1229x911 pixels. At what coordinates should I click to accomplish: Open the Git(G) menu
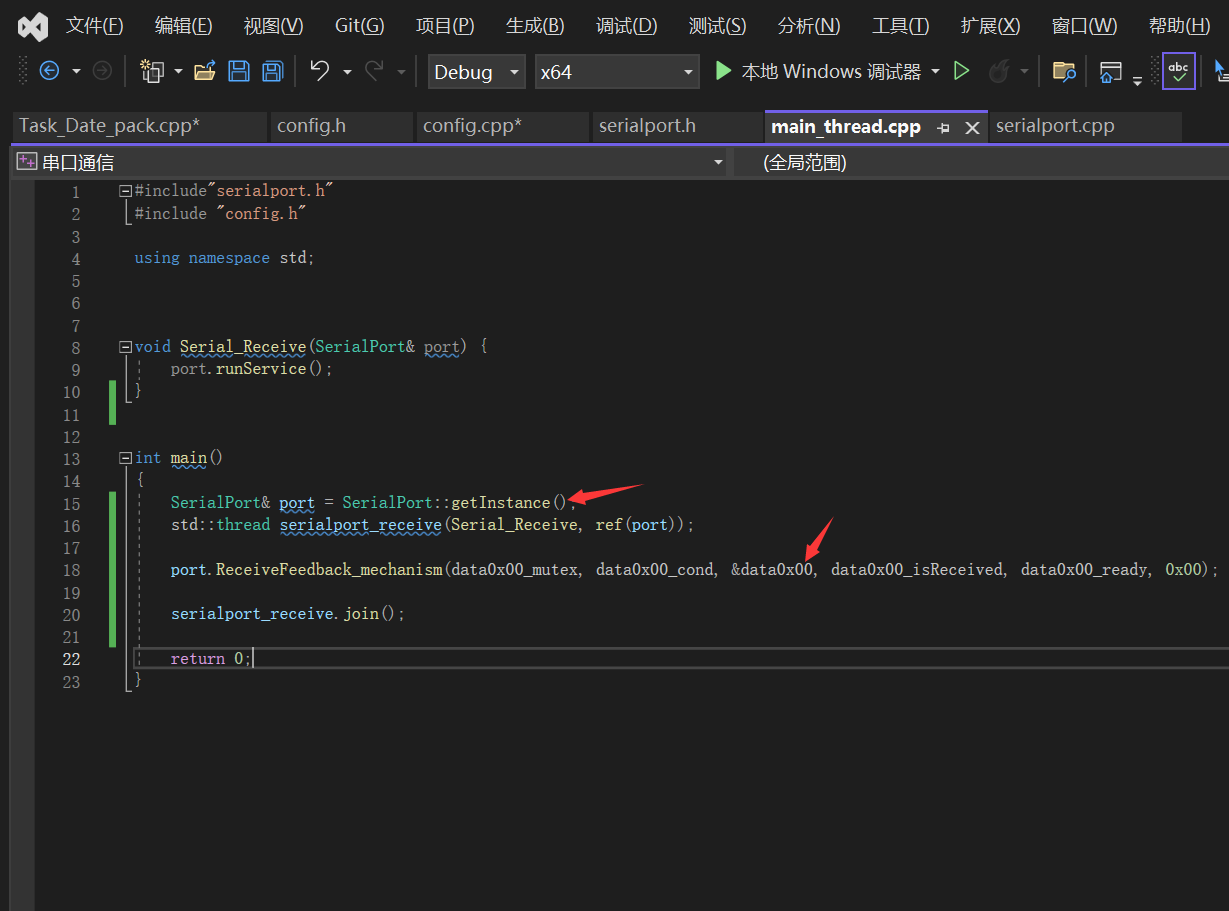point(359,26)
